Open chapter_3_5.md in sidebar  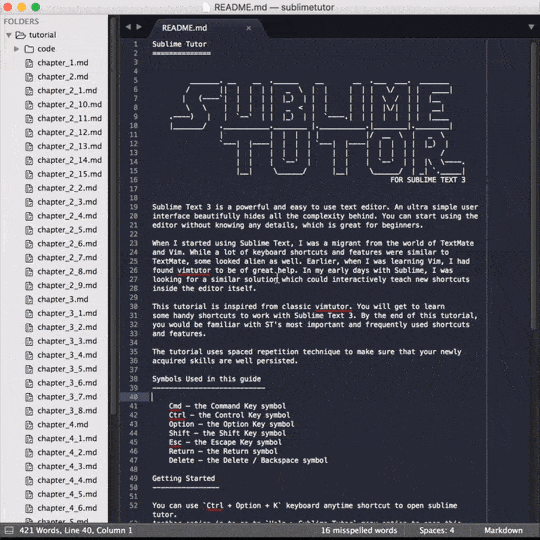click(67, 369)
